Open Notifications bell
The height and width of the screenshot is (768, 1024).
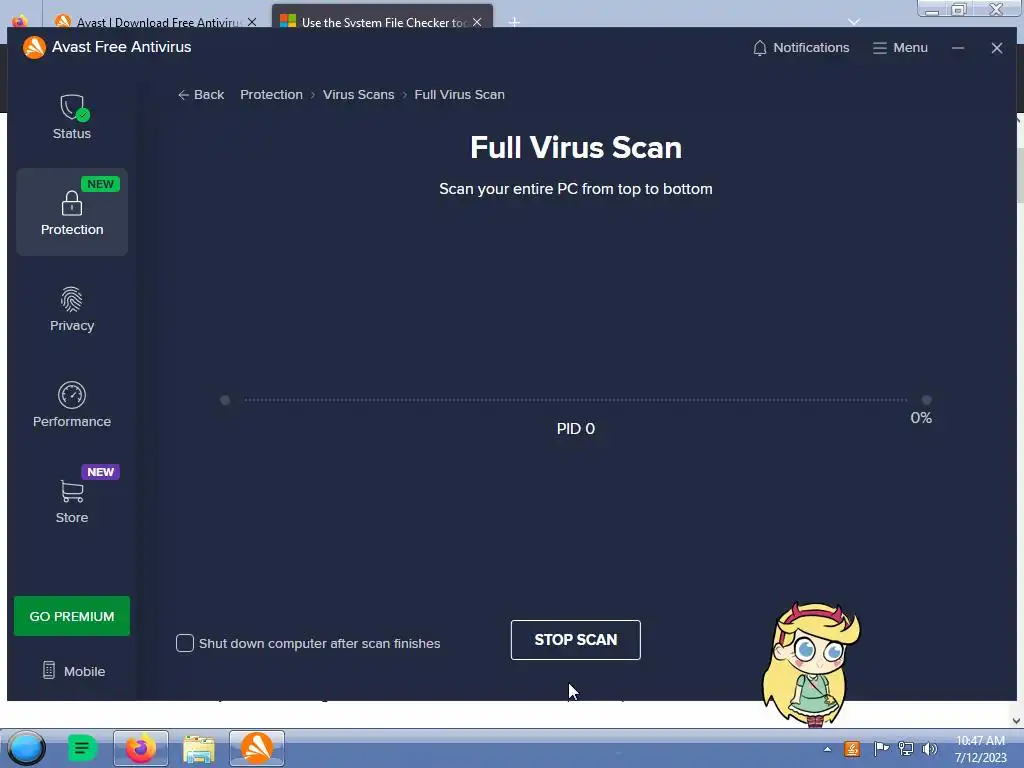click(801, 48)
